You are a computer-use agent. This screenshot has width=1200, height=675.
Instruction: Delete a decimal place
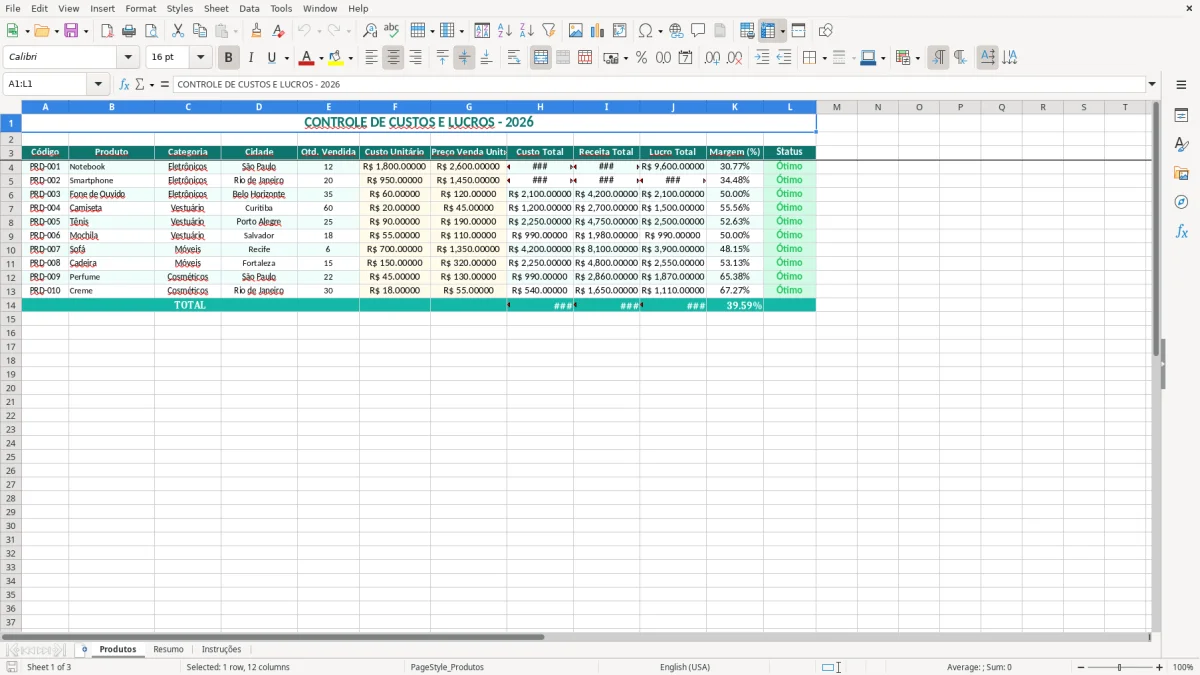[734, 58]
